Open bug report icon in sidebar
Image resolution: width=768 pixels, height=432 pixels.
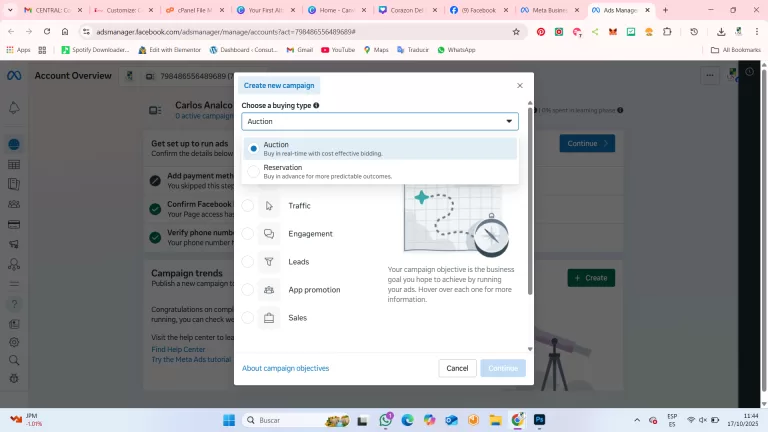[14, 379]
